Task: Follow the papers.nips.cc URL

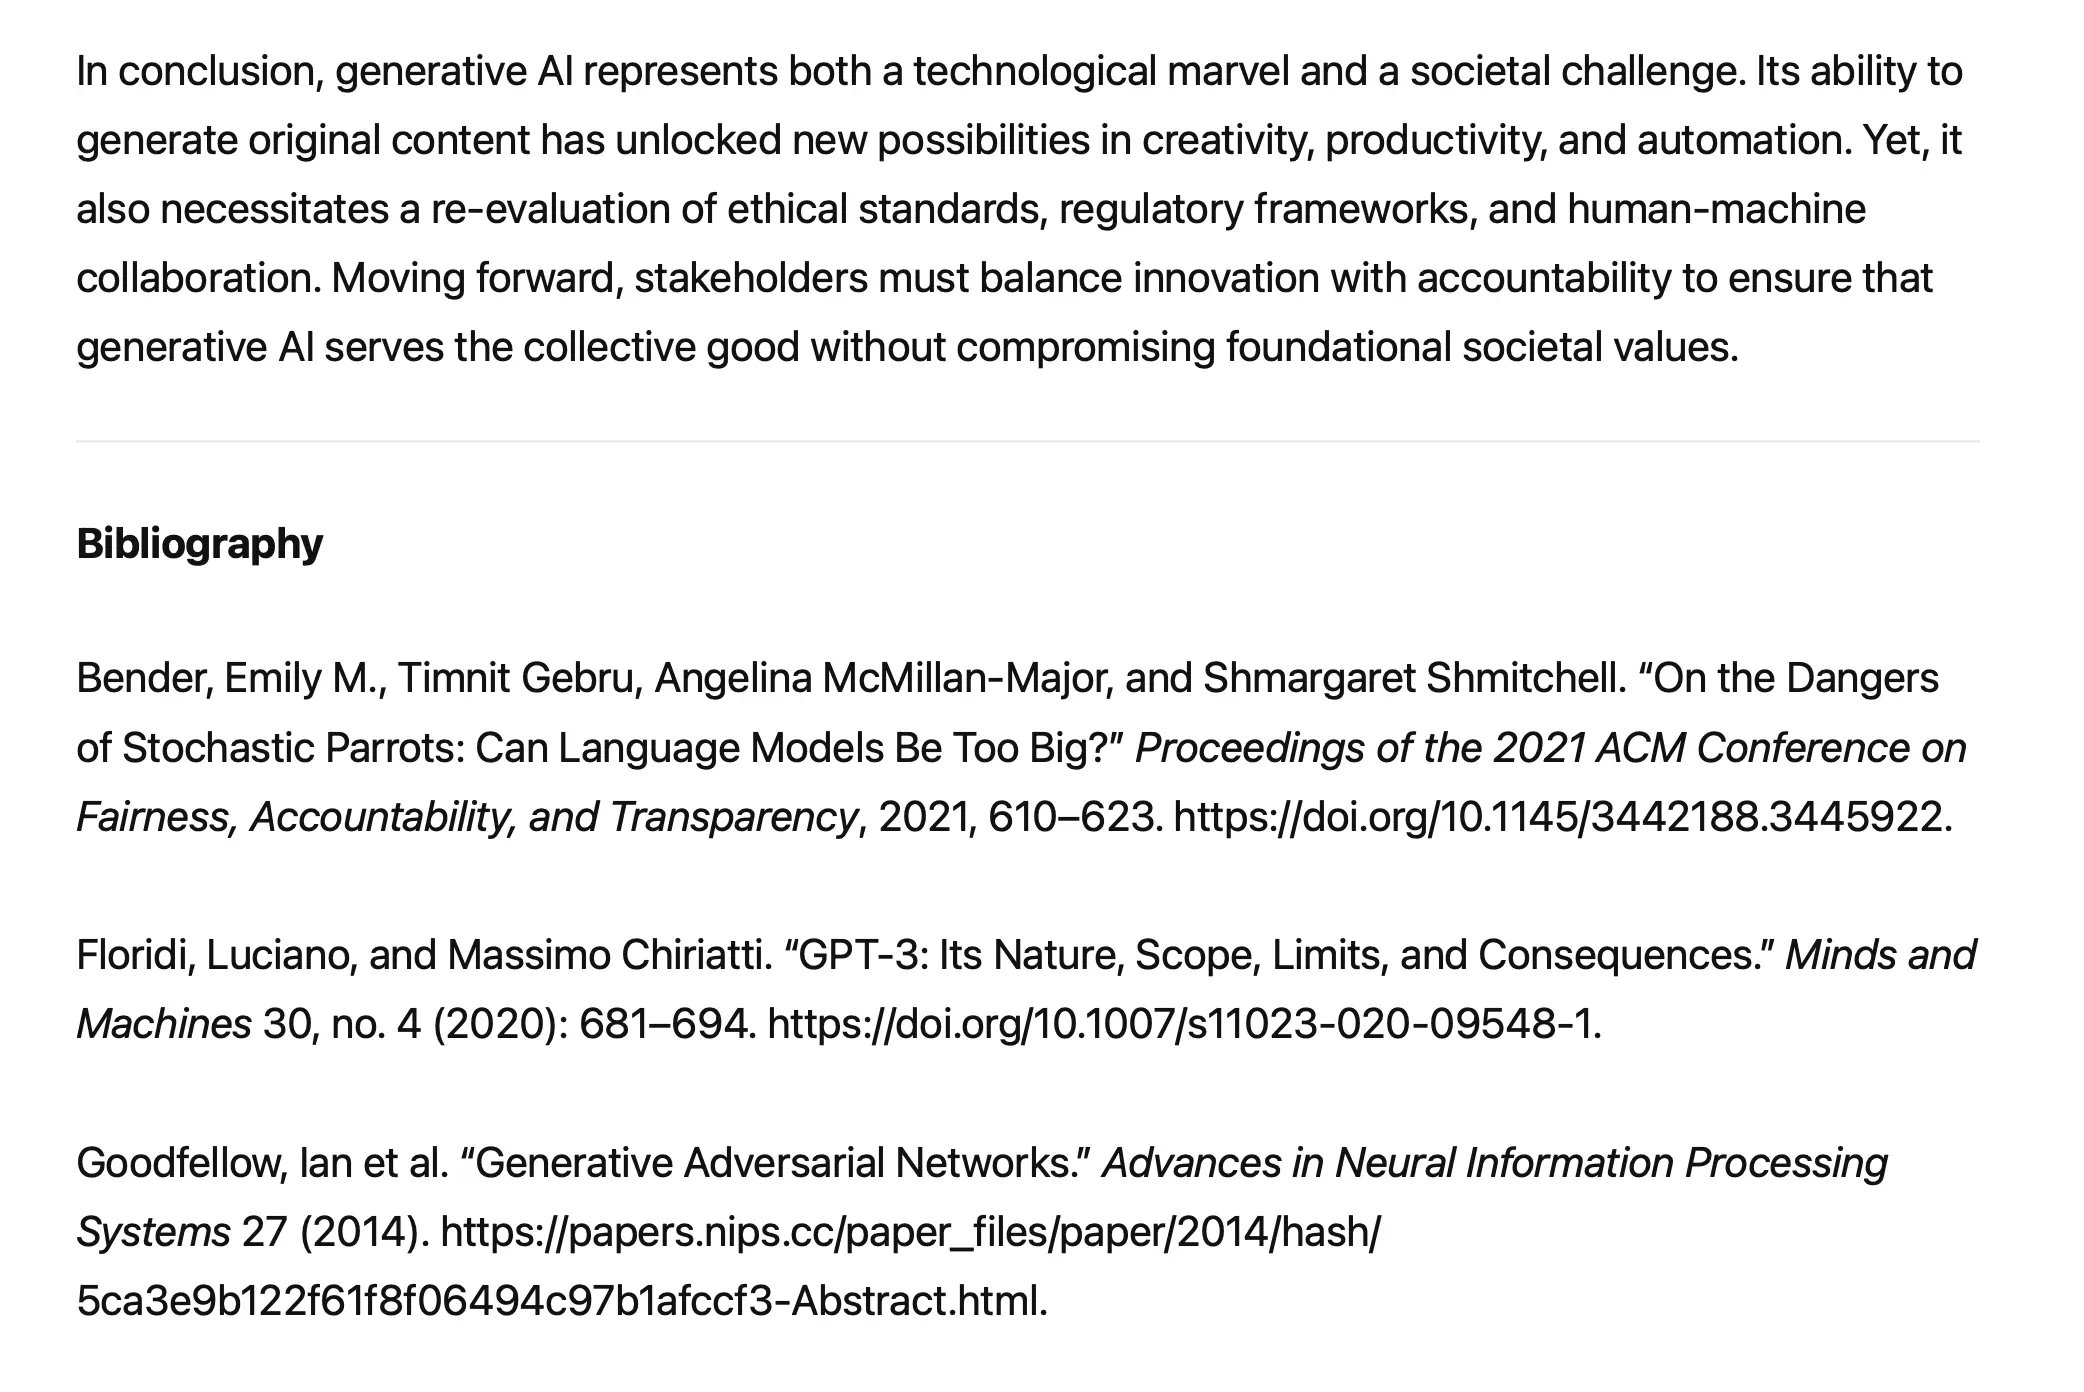Action: [x=909, y=1232]
